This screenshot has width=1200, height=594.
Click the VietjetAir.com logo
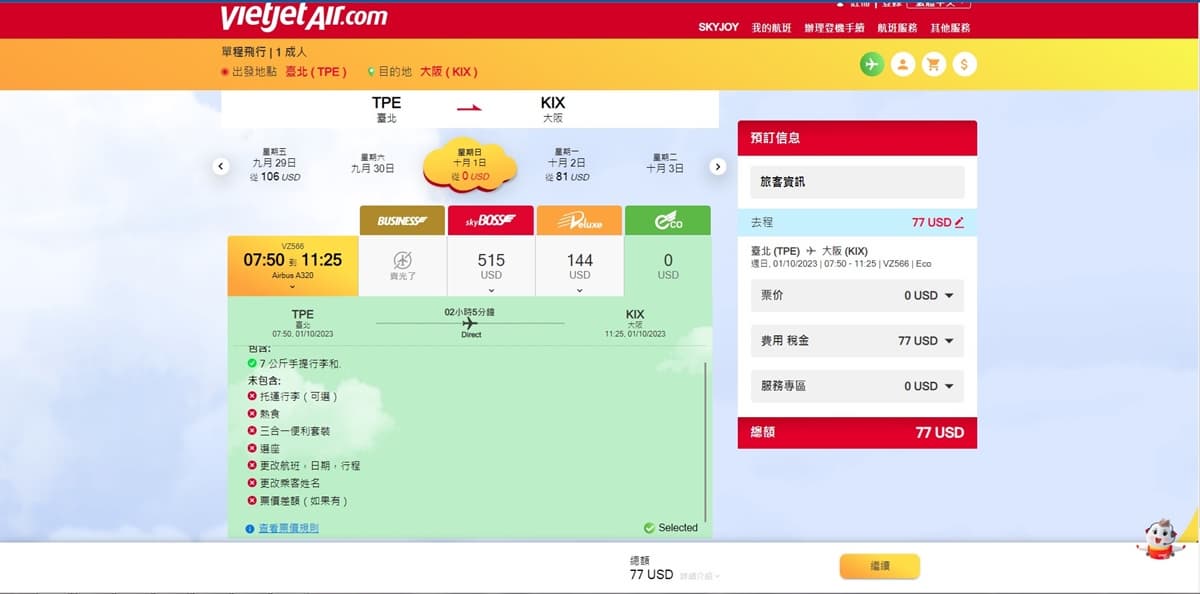coord(303,17)
